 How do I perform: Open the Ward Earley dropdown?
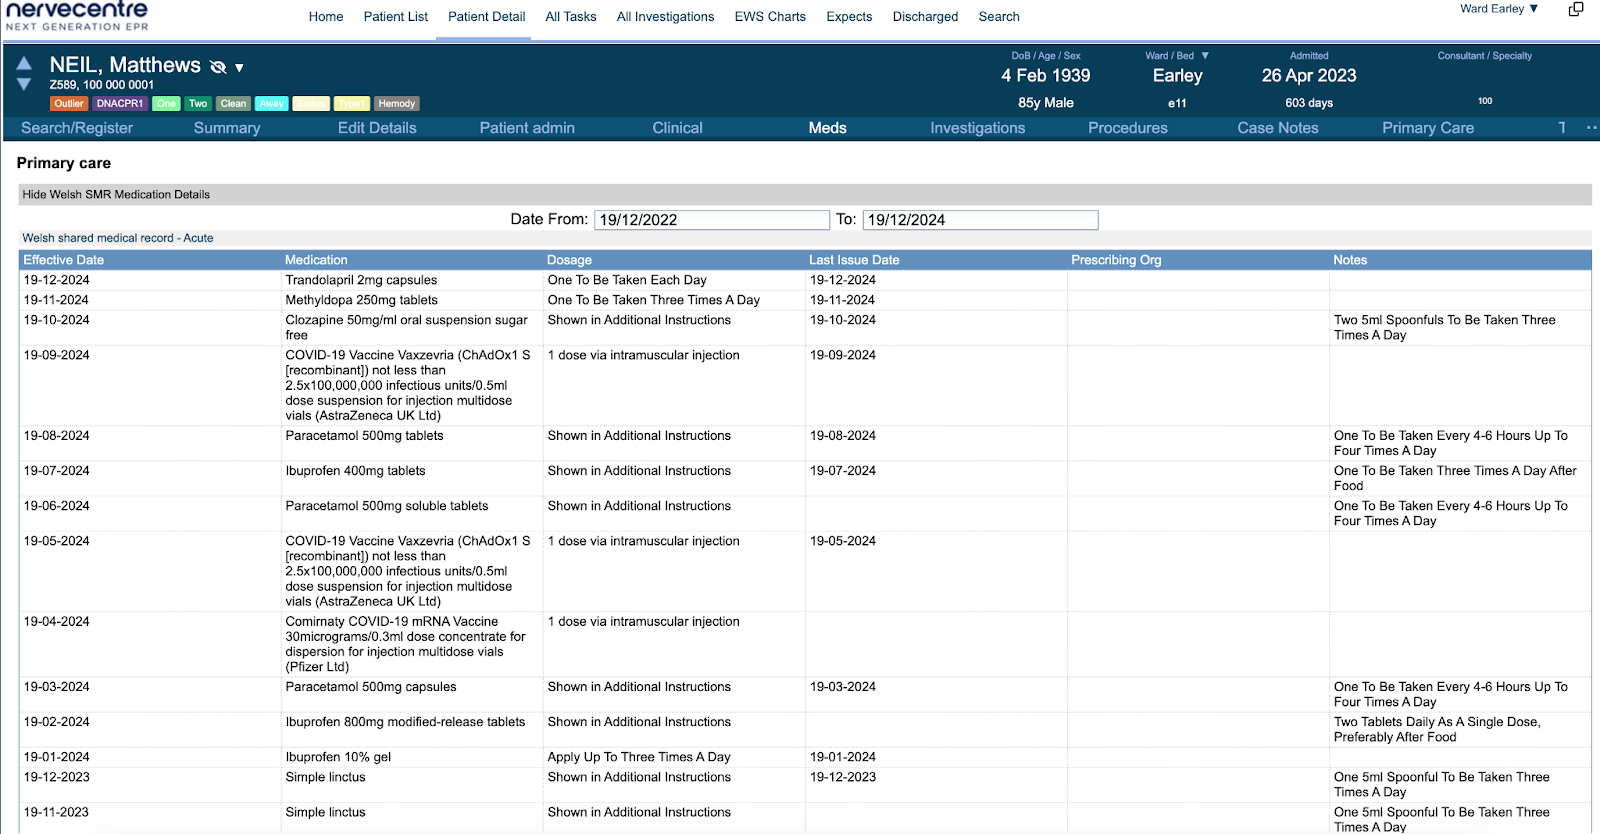click(x=1498, y=9)
